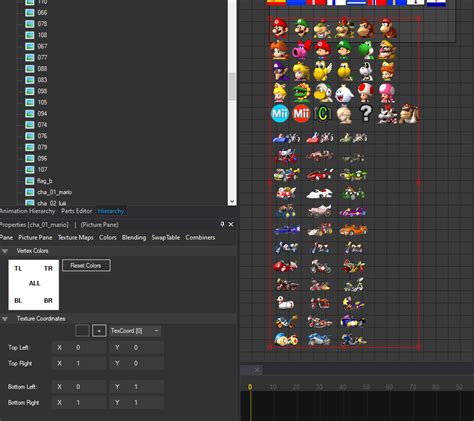Select the flag_b tree item
The image size is (474, 421).
[x=39, y=181]
